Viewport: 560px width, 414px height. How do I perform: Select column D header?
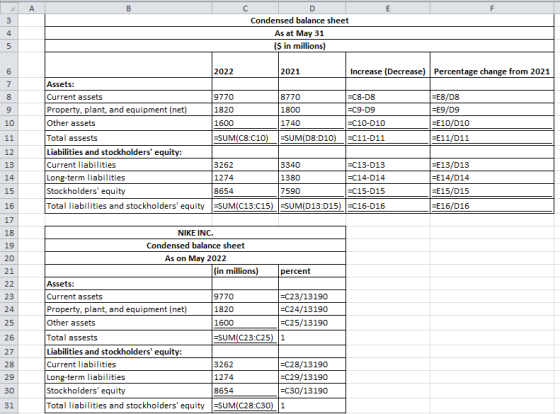click(x=312, y=8)
